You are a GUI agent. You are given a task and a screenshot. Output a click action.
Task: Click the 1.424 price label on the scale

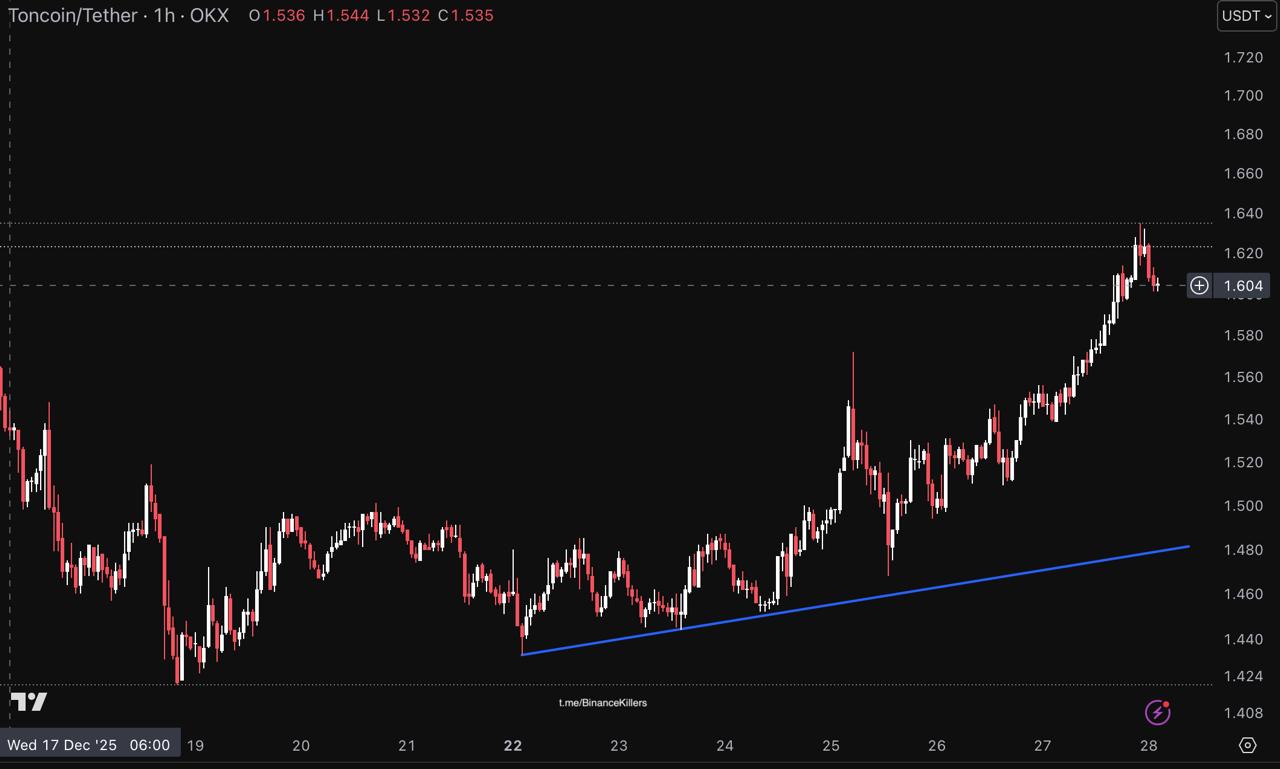click(x=1243, y=677)
